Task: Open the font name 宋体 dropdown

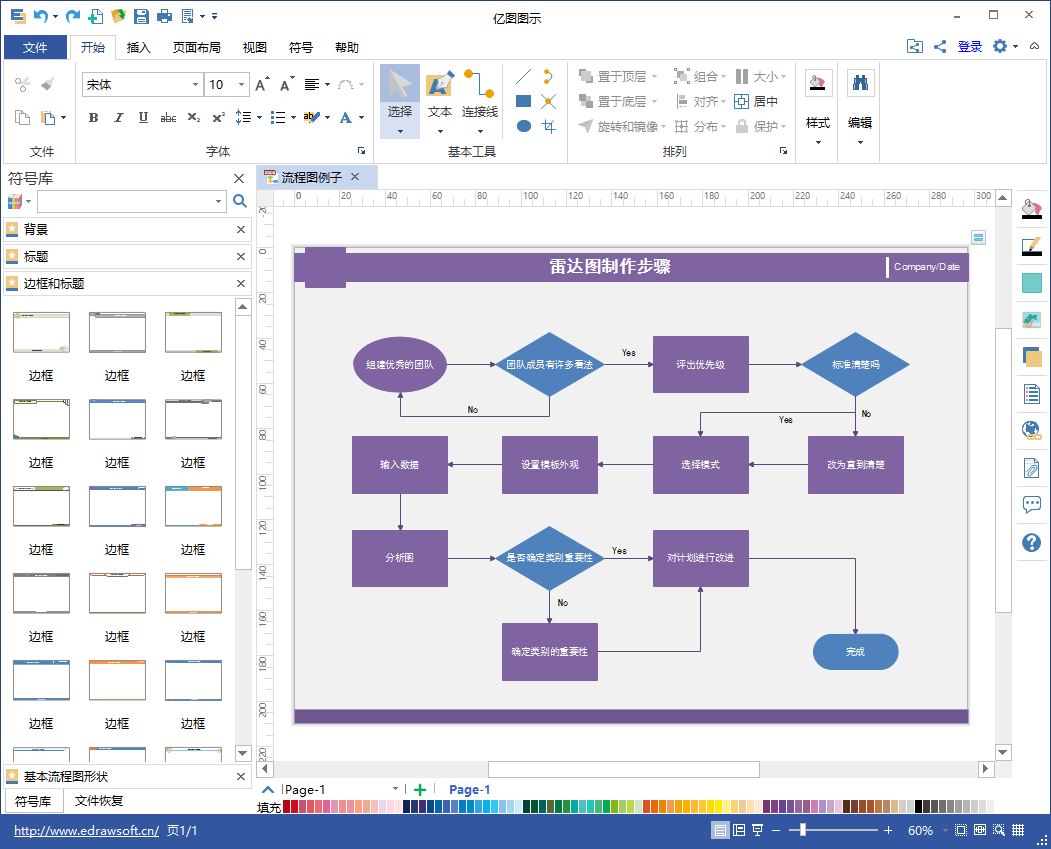Action: point(195,84)
